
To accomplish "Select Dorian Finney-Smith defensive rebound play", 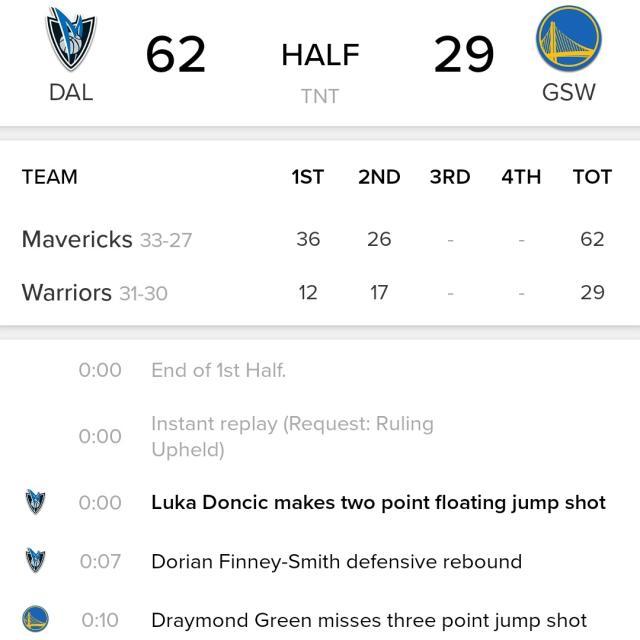I will [x=336, y=561].
